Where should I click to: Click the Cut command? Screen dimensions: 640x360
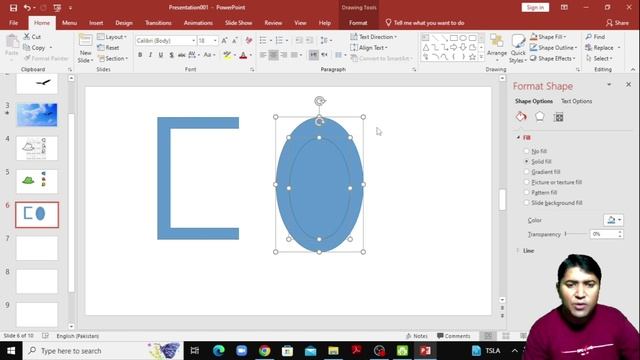coord(32,37)
